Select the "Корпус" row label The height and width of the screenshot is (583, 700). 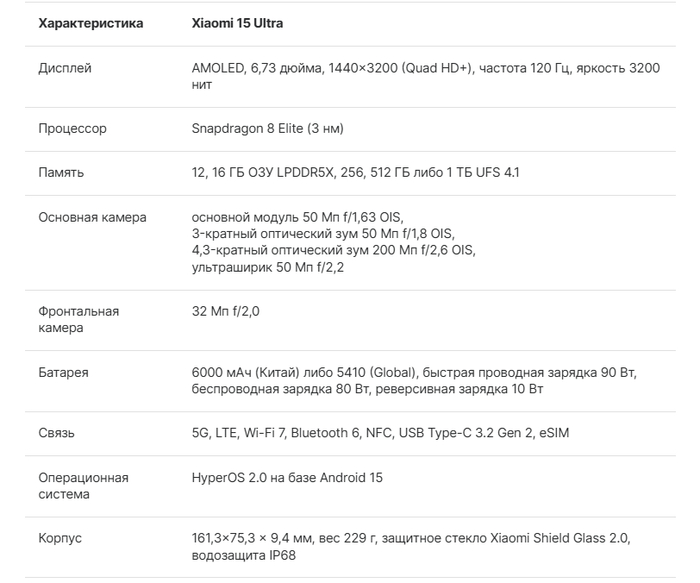coord(60,539)
